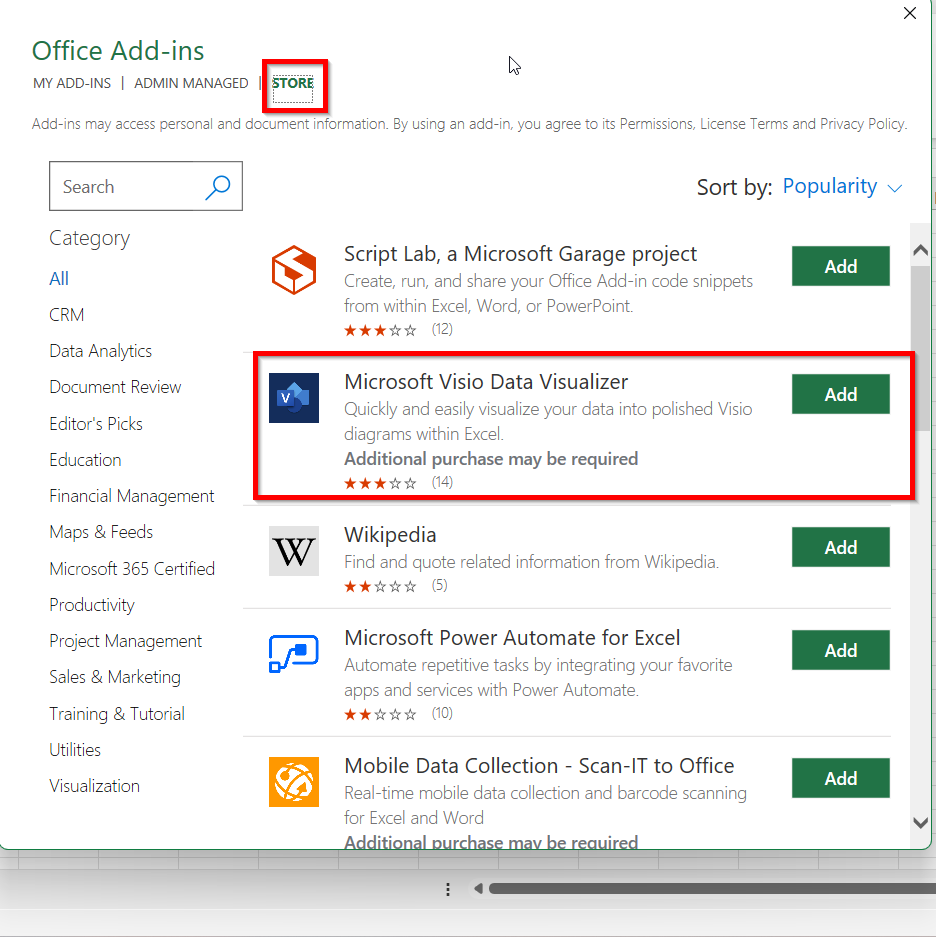Choose the Education category
The image size is (936, 937).
pos(85,460)
